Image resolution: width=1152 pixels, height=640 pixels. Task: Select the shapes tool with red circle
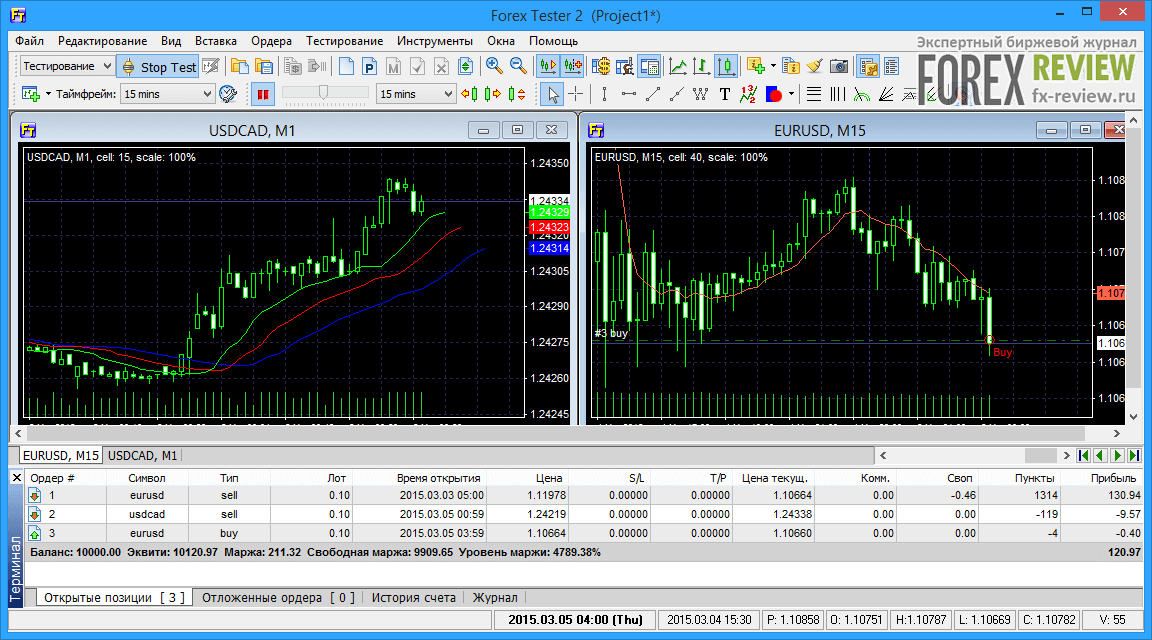coord(773,94)
